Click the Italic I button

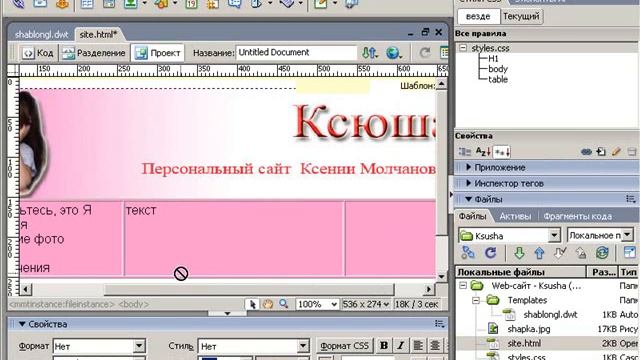tap(401, 346)
